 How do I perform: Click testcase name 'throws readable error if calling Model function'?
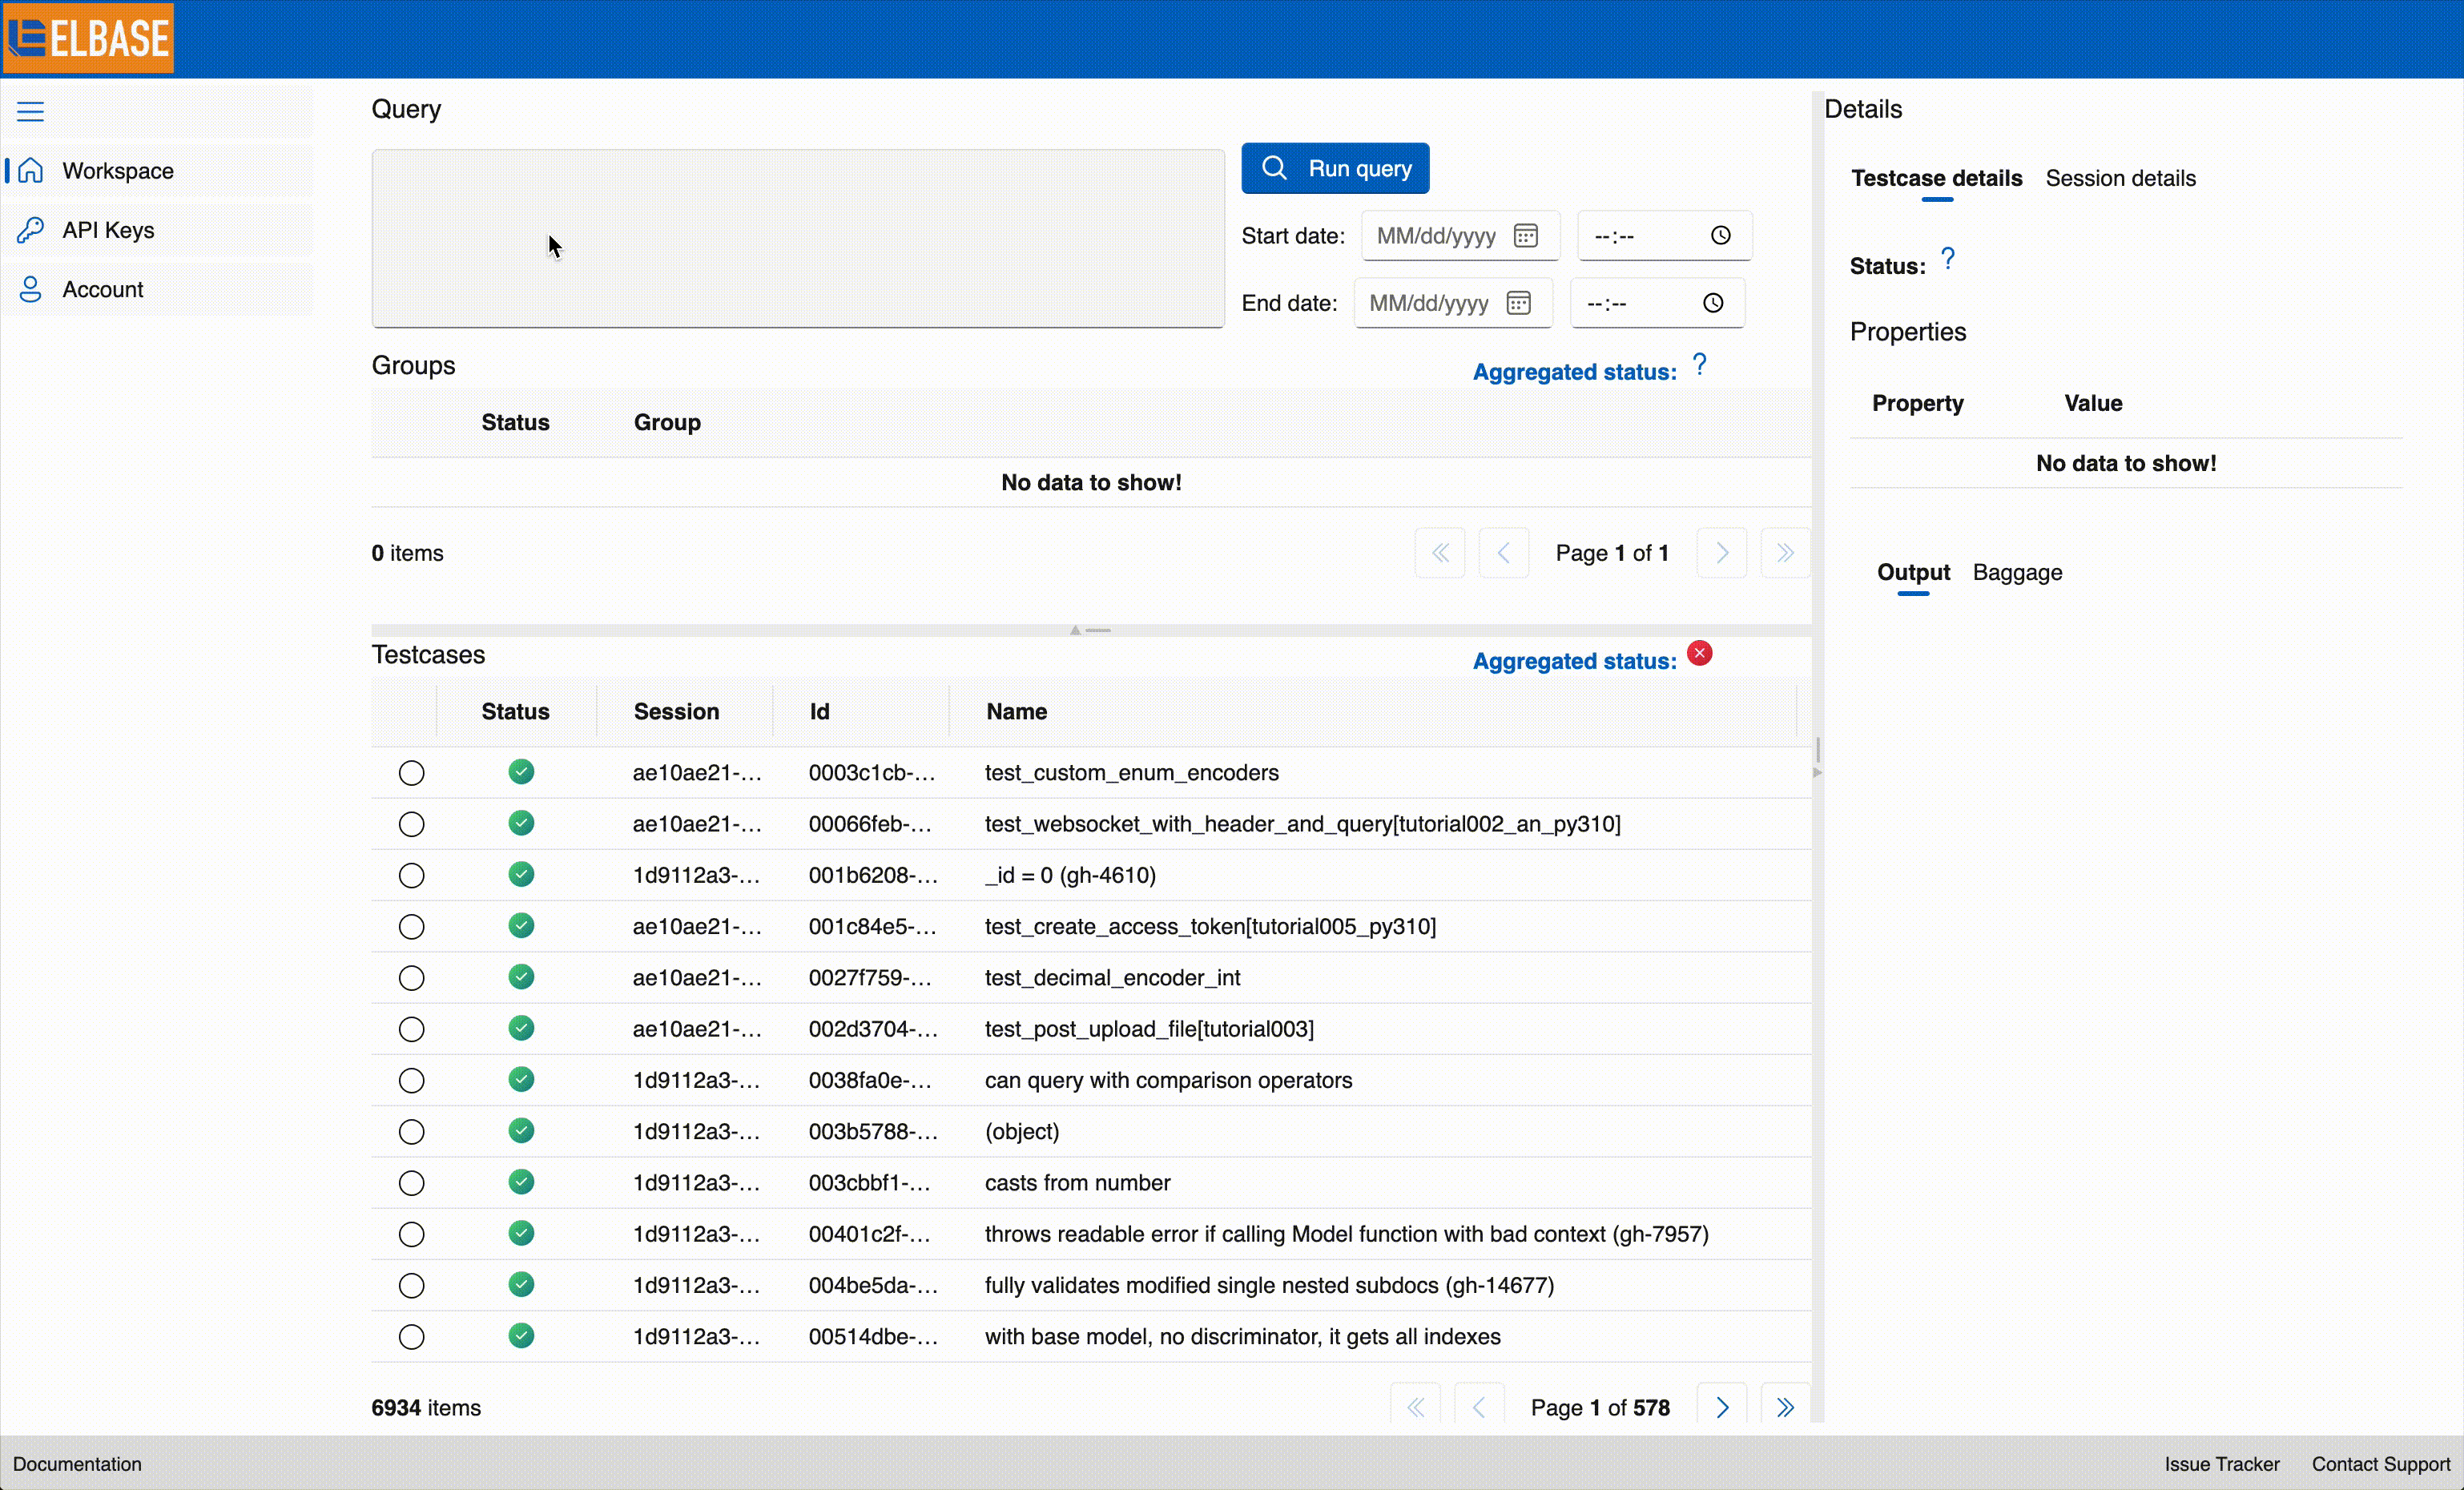pyautogui.click(x=1346, y=1234)
